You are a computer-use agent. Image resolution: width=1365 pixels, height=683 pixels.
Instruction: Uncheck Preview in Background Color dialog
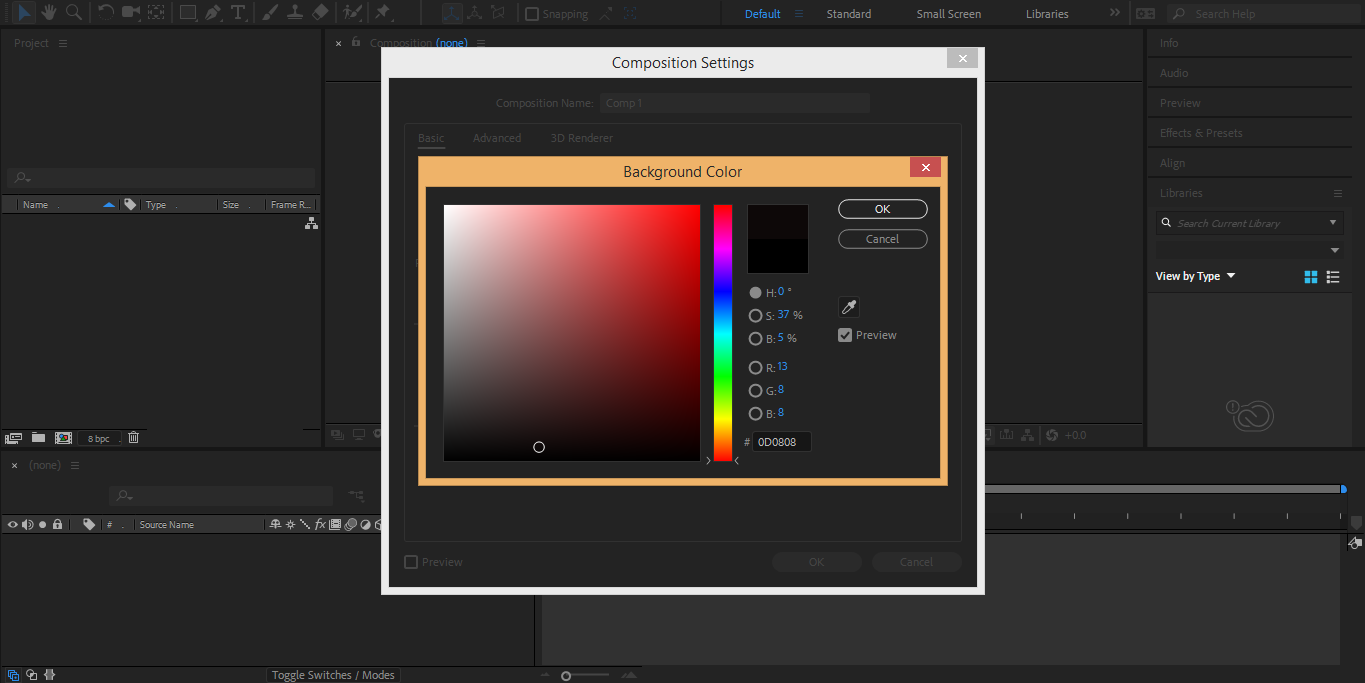coord(845,335)
